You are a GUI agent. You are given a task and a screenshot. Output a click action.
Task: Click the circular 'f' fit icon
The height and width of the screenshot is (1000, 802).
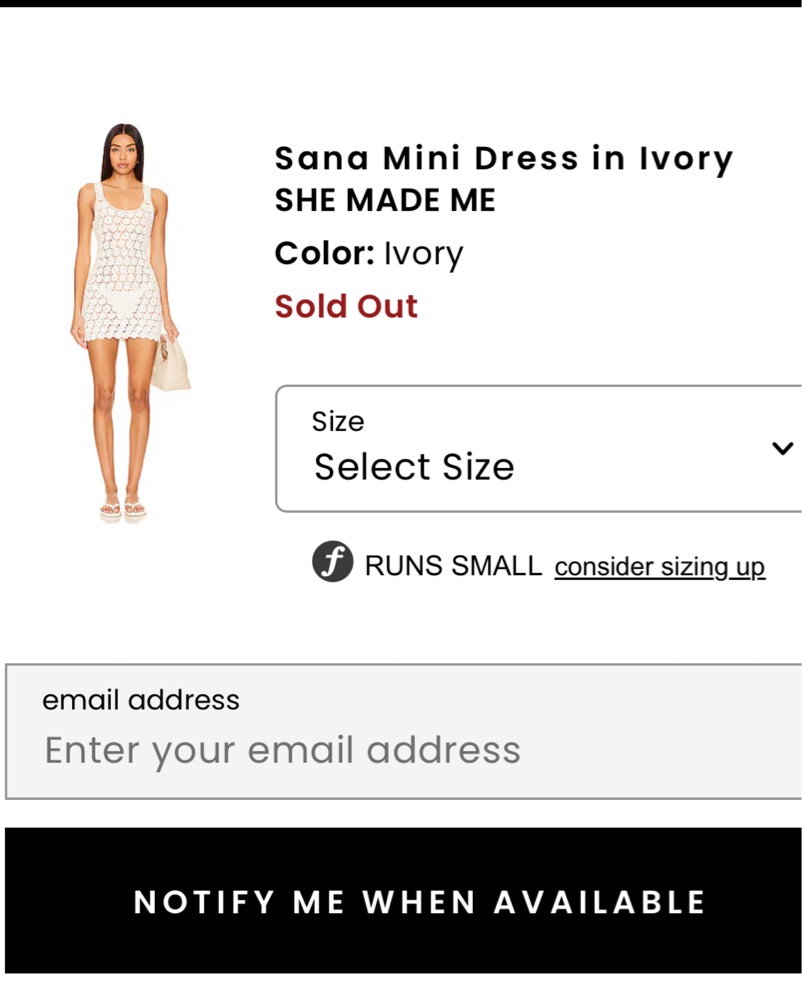(332, 563)
